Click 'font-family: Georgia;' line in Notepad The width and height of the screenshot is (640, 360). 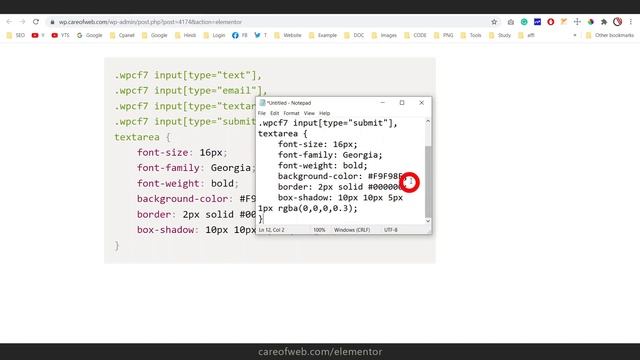click(x=330, y=155)
